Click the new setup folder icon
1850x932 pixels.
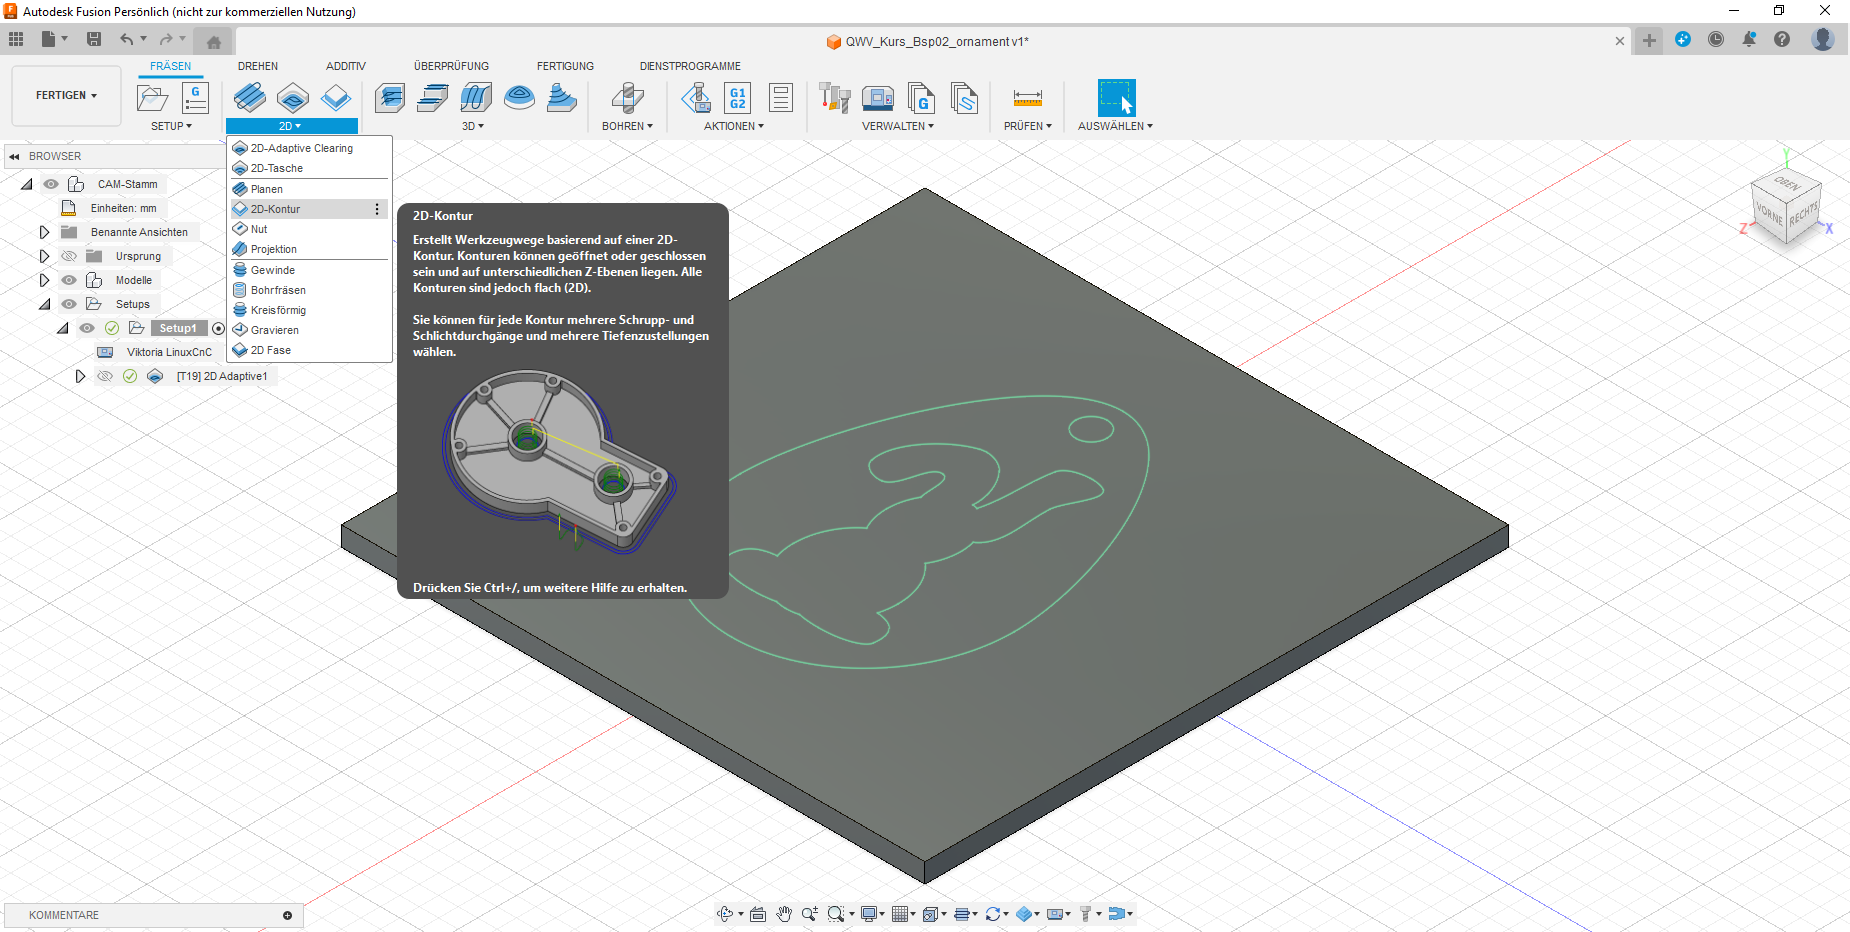pyautogui.click(x=152, y=98)
